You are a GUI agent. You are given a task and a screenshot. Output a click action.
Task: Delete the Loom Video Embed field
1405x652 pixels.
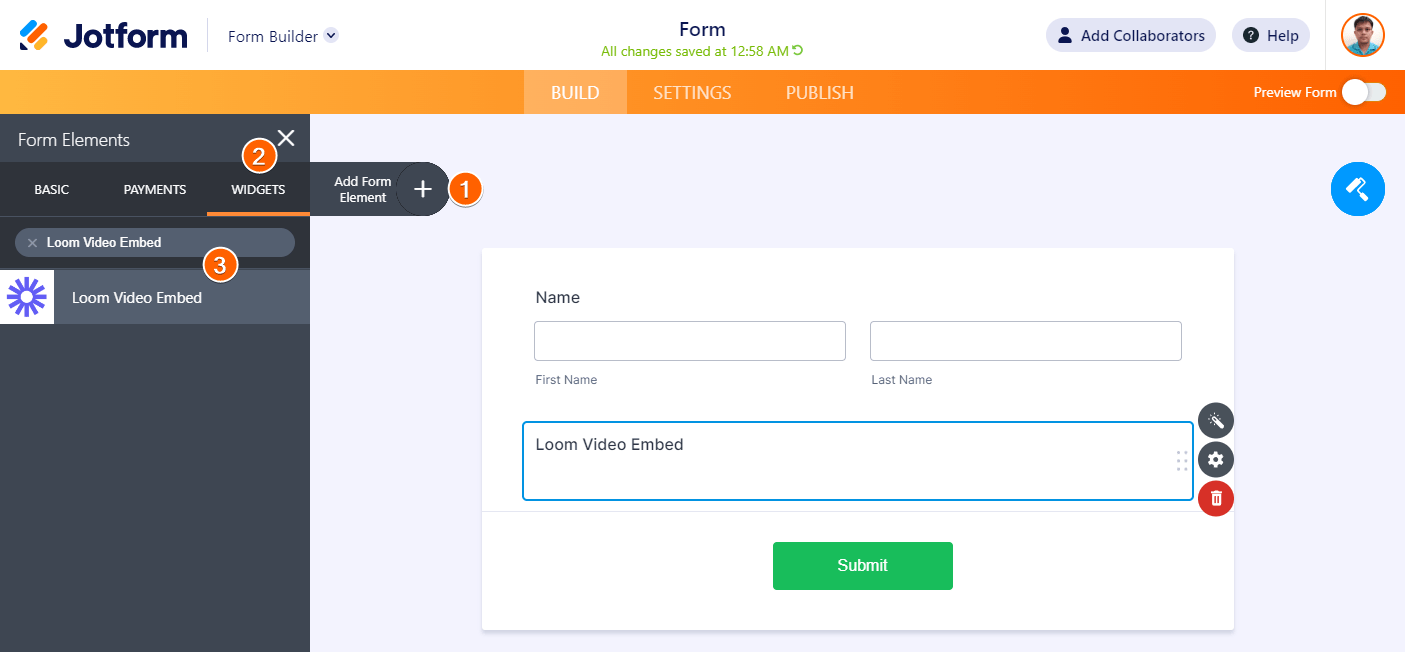click(x=1216, y=498)
